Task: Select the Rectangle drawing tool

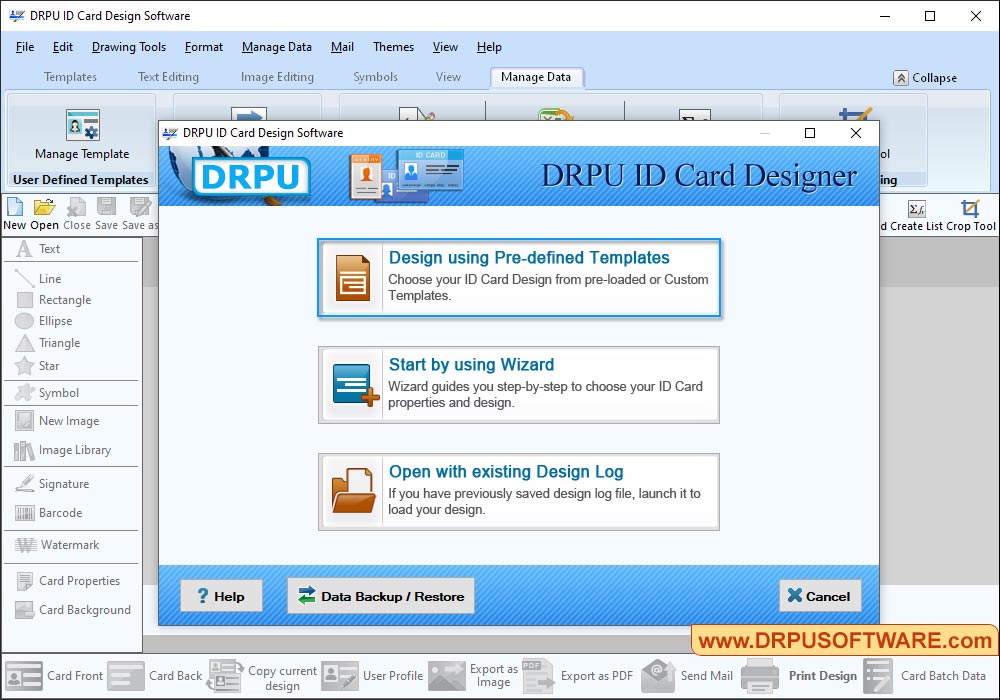Action: [55, 299]
